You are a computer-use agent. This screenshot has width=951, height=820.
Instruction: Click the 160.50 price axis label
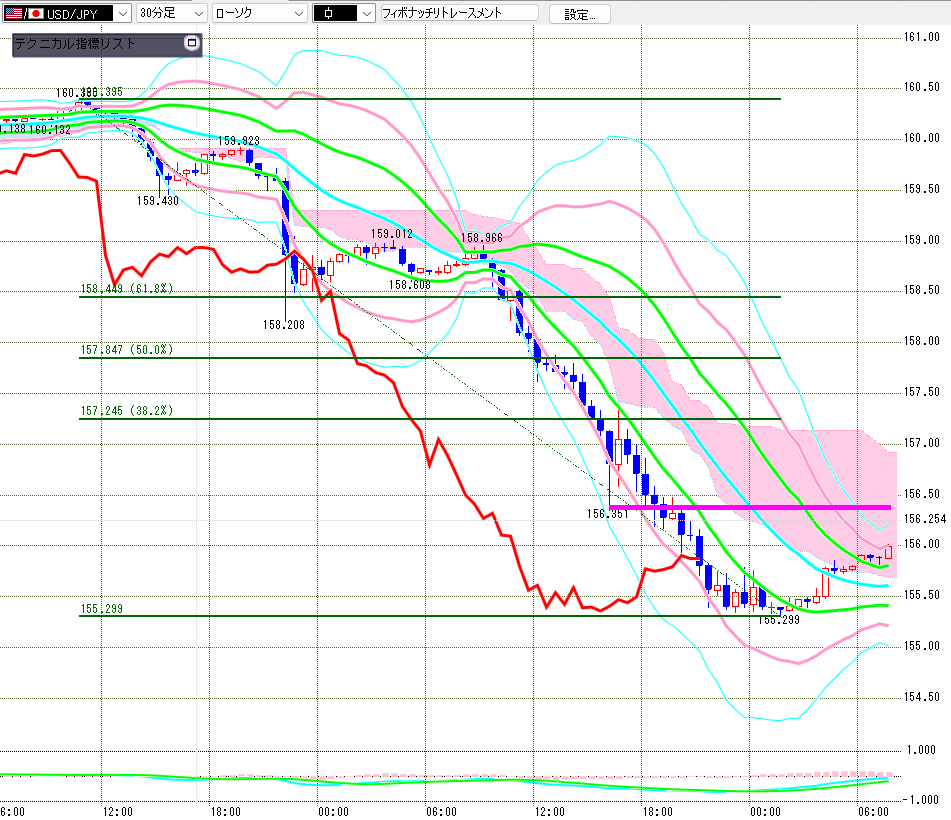pos(921,87)
